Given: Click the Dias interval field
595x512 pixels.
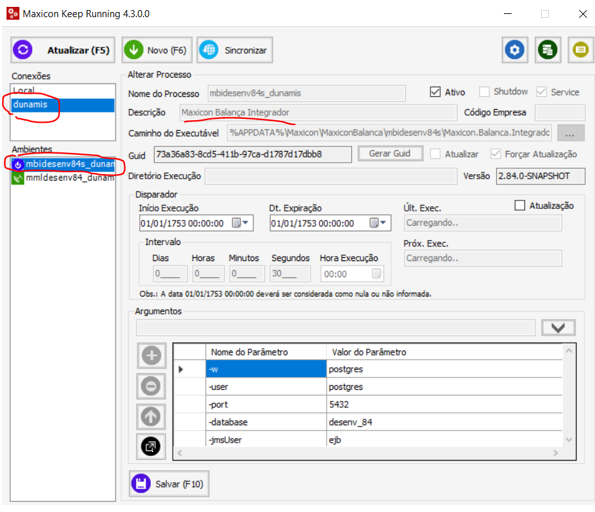Looking at the screenshot, I should click(170, 274).
